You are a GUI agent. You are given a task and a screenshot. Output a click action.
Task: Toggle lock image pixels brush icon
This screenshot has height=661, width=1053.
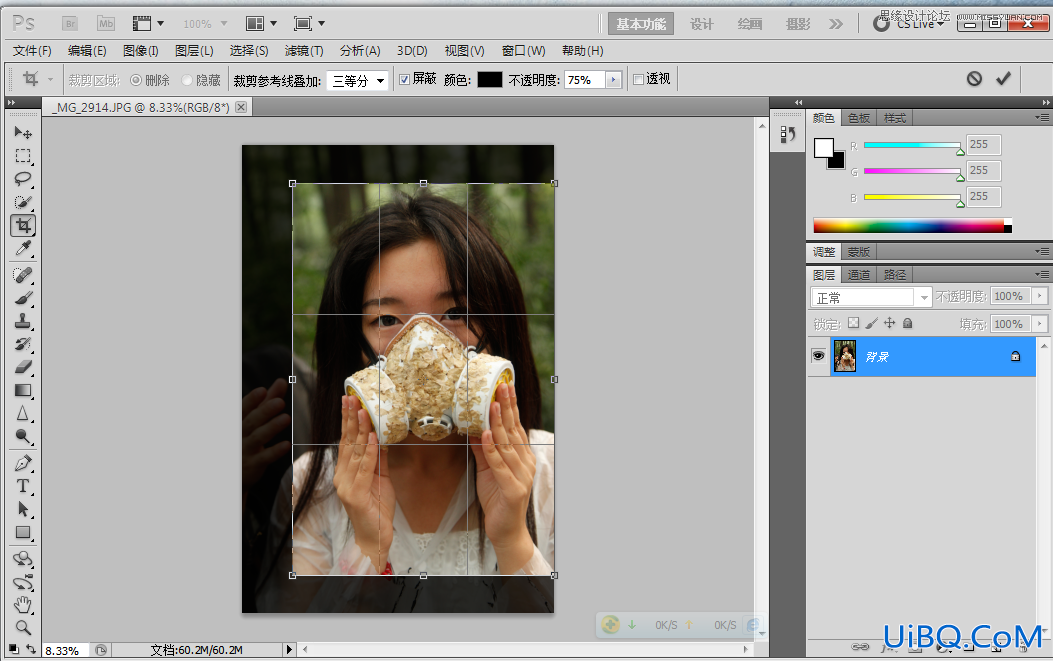click(872, 323)
